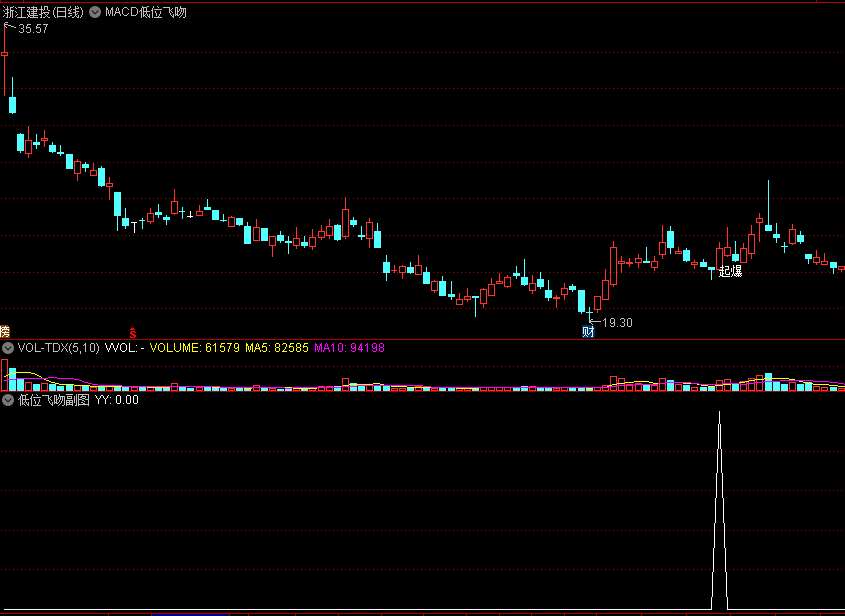Open the VOL-TDX panel dropdown arrow
Screen dimensions: 845x616
click(x=8, y=348)
